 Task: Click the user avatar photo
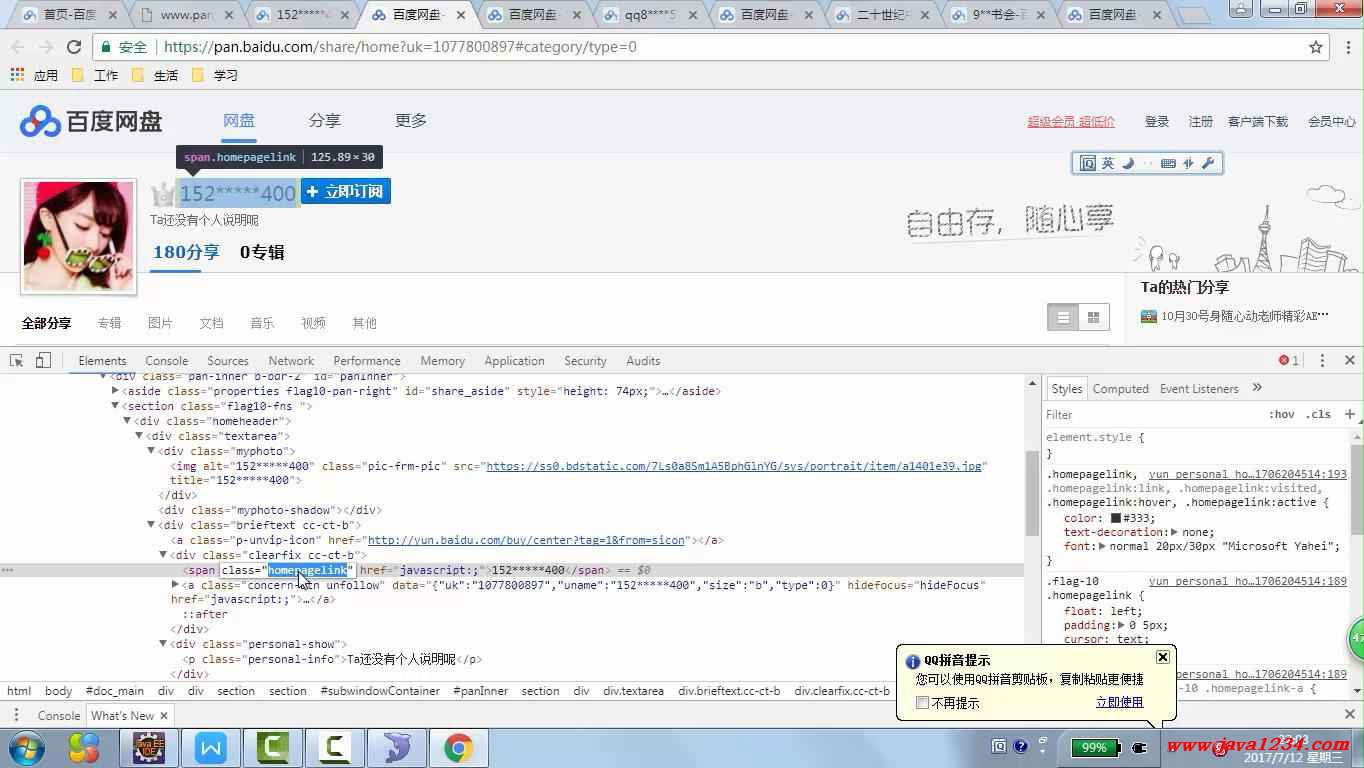coord(79,237)
